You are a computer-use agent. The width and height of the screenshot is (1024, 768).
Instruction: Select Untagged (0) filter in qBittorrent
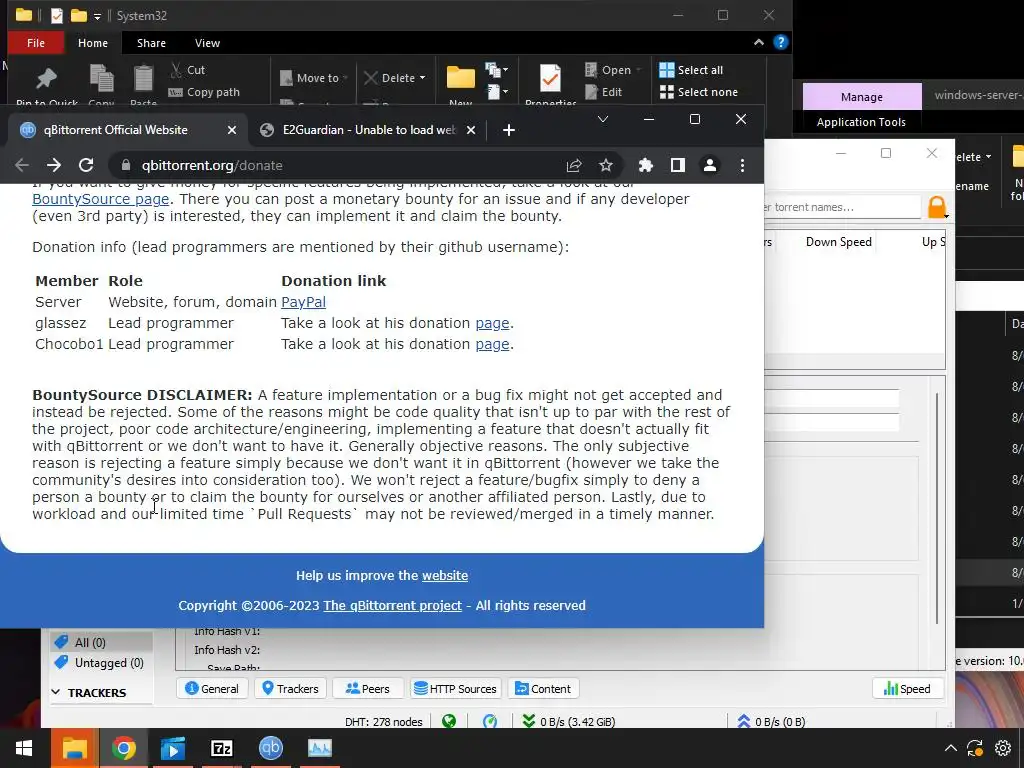click(x=101, y=663)
